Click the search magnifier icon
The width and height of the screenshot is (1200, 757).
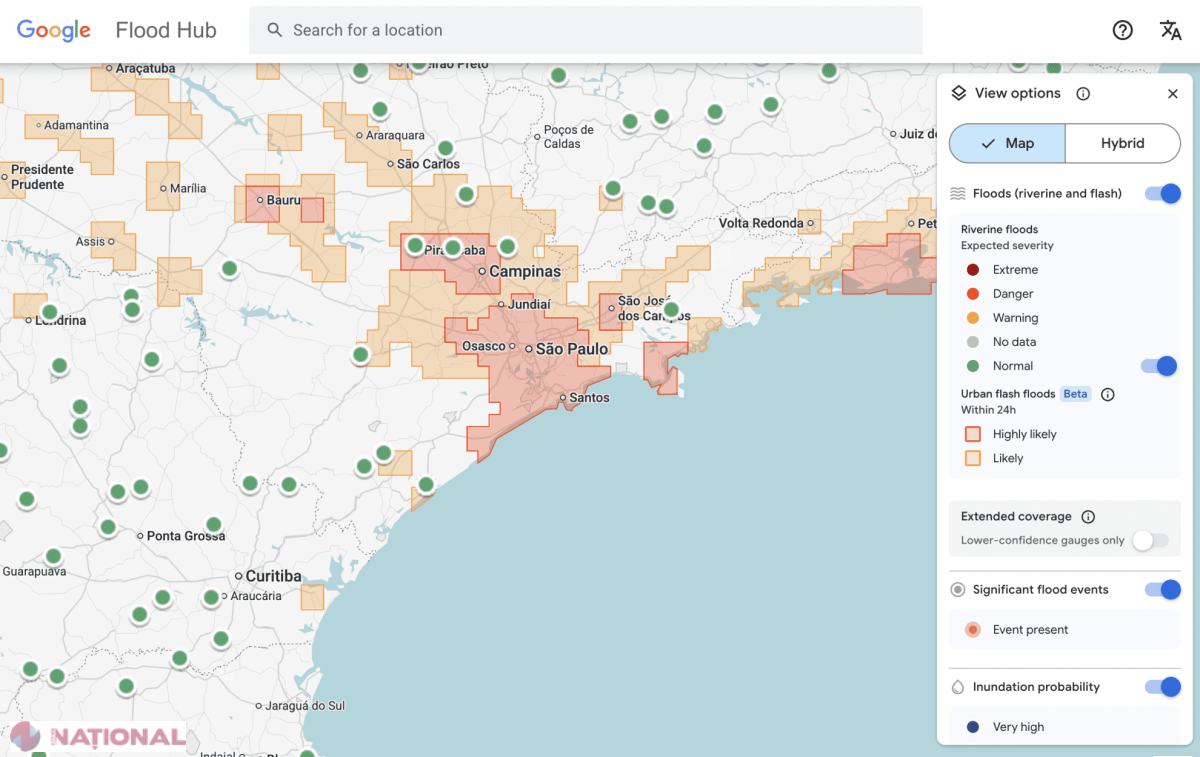[275, 30]
